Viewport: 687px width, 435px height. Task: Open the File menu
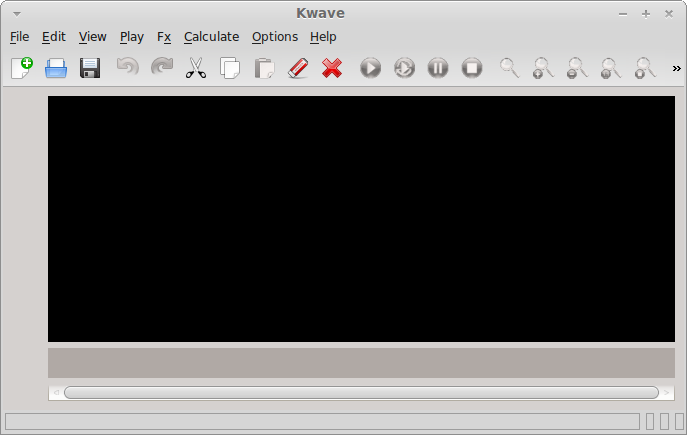[20, 37]
